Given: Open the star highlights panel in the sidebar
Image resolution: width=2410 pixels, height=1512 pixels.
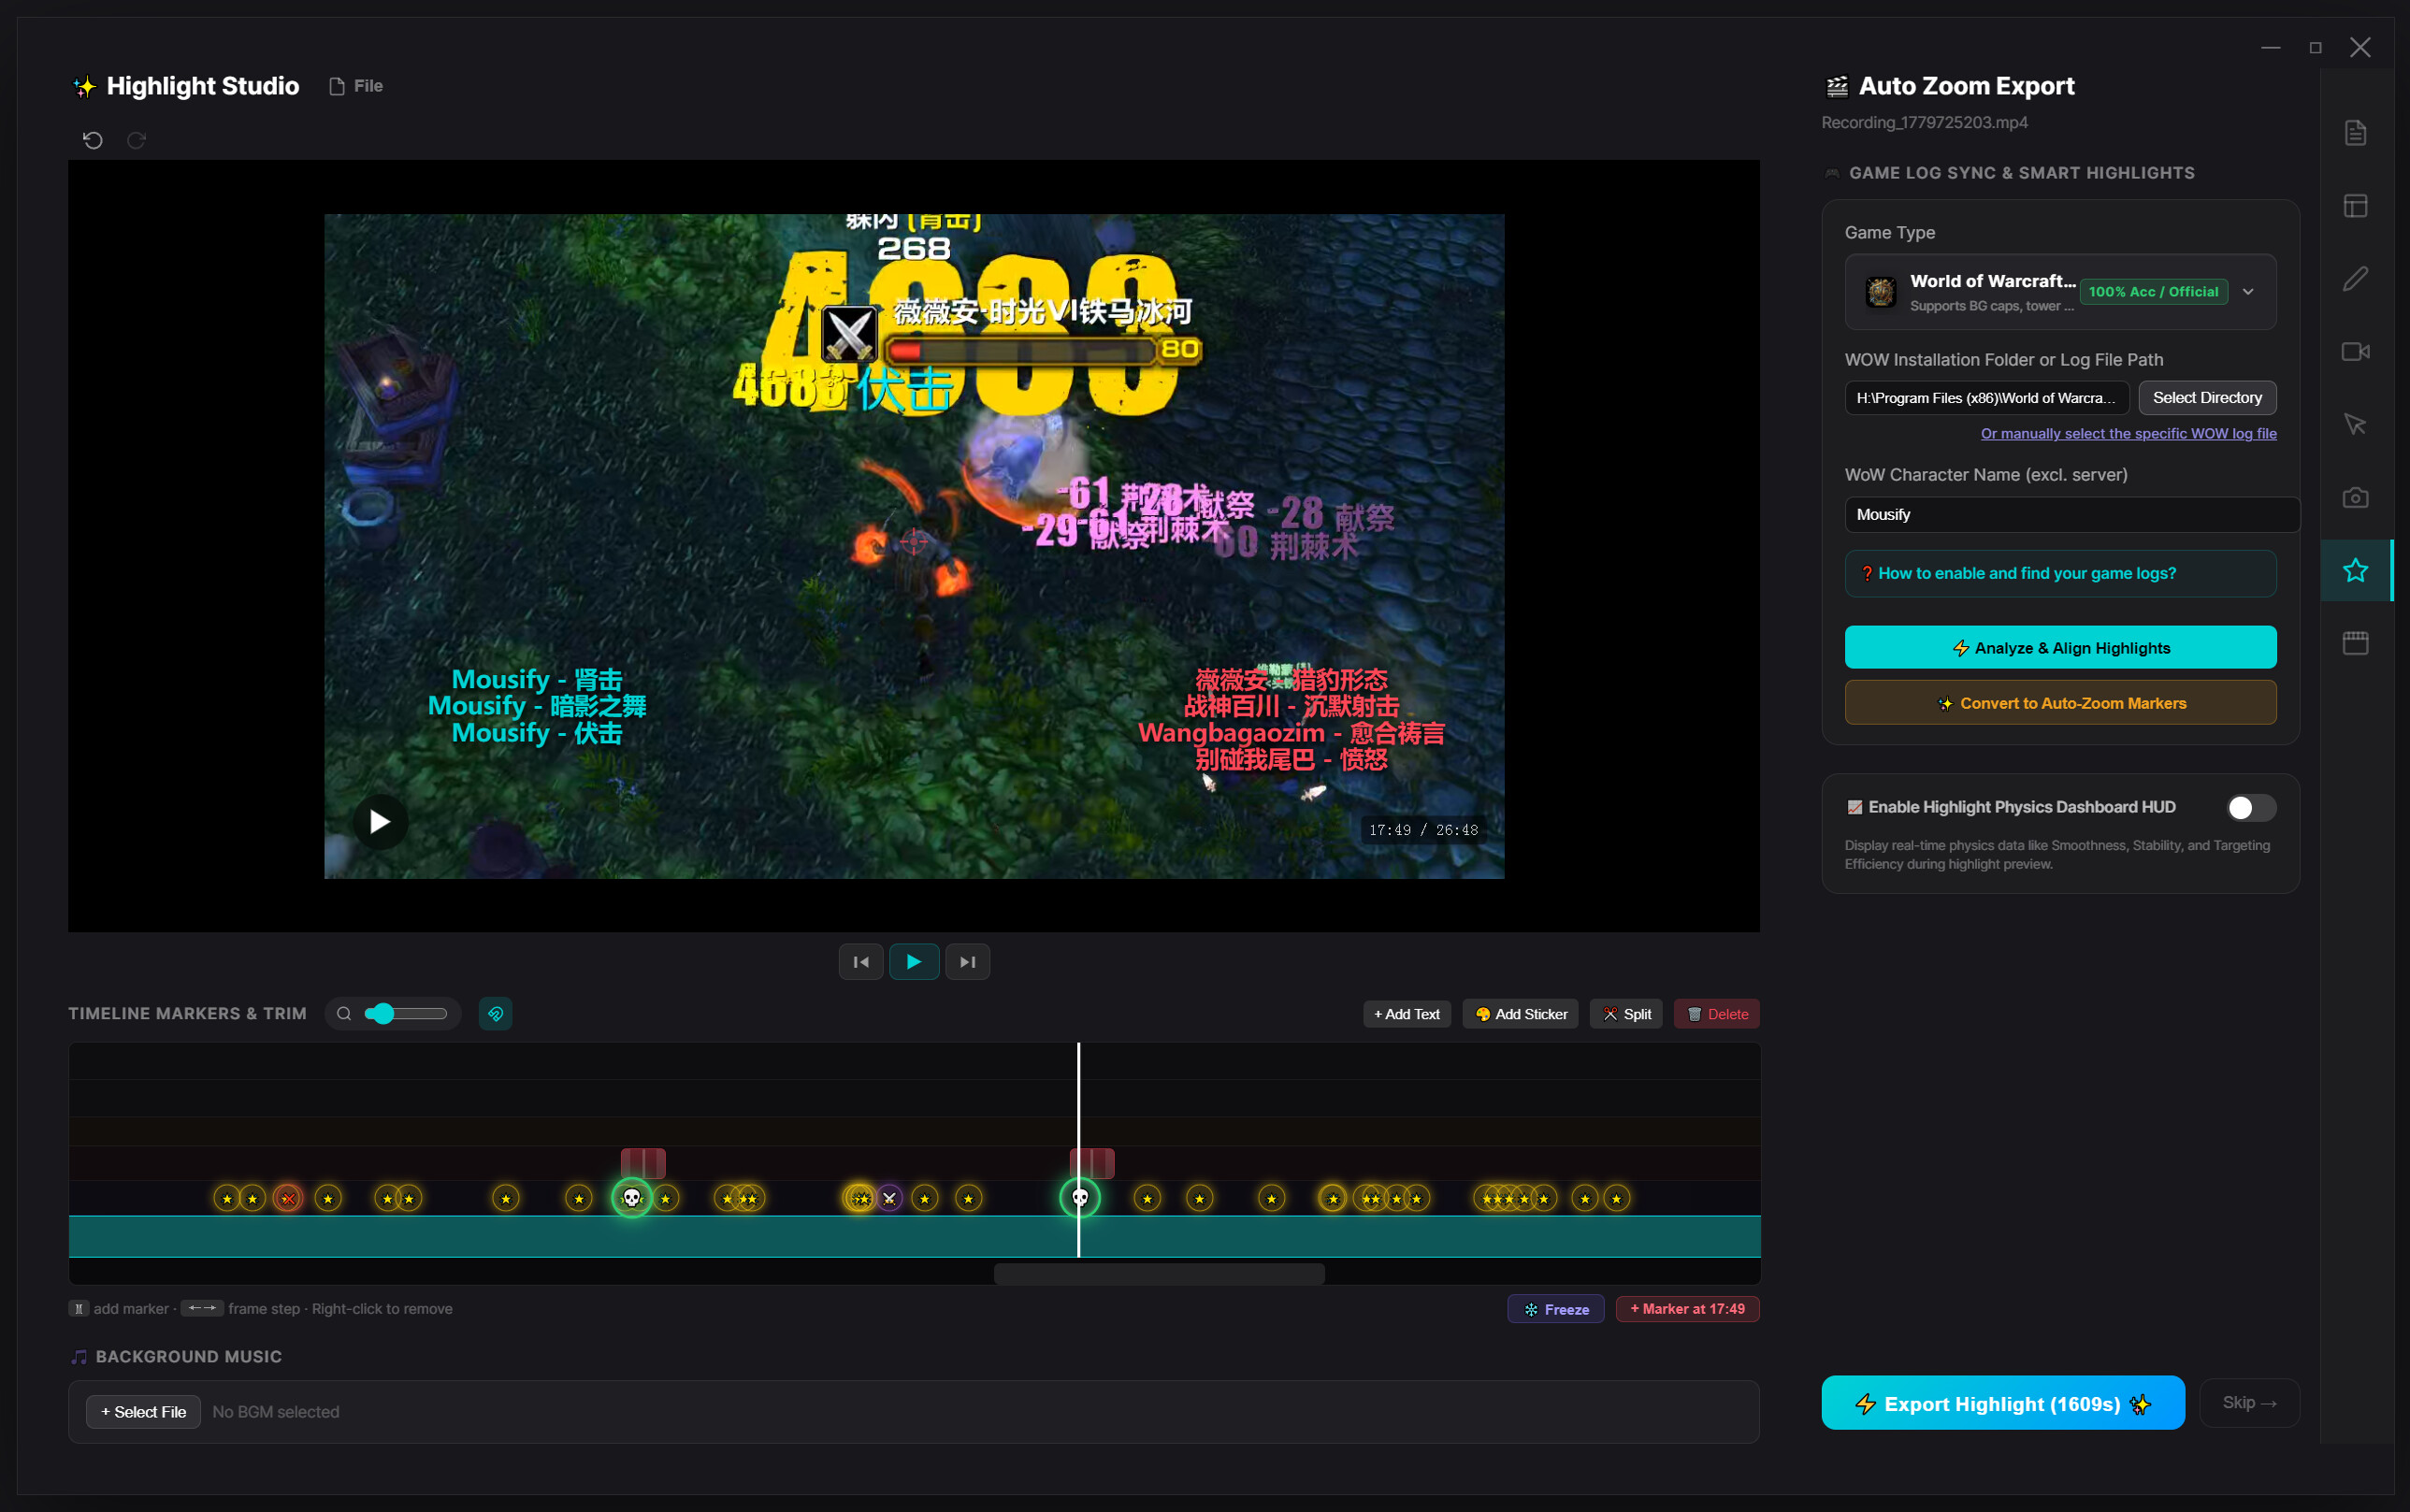Looking at the screenshot, I should pyautogui.click(x=2355, y=571).
